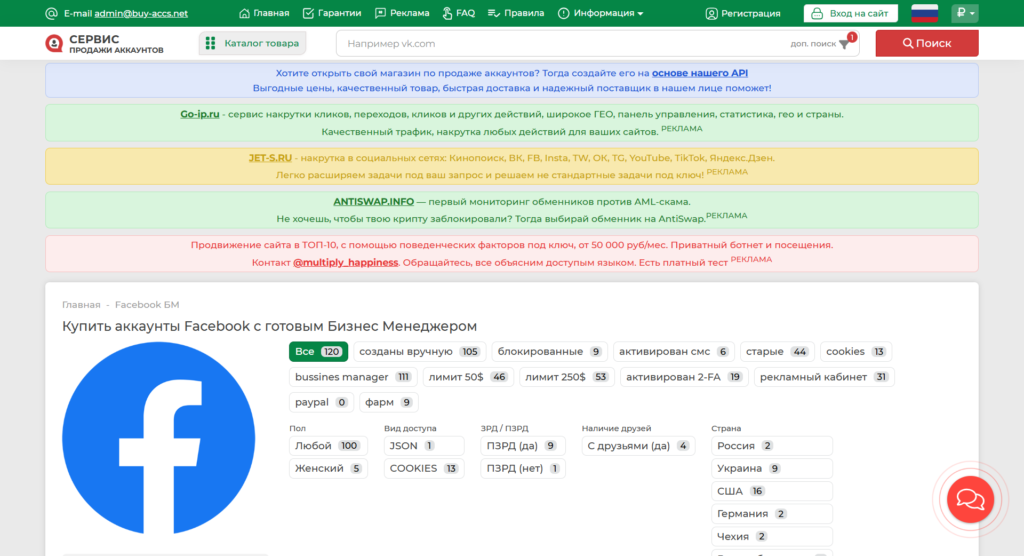Filter by country Россия

[x=771, y=446]
